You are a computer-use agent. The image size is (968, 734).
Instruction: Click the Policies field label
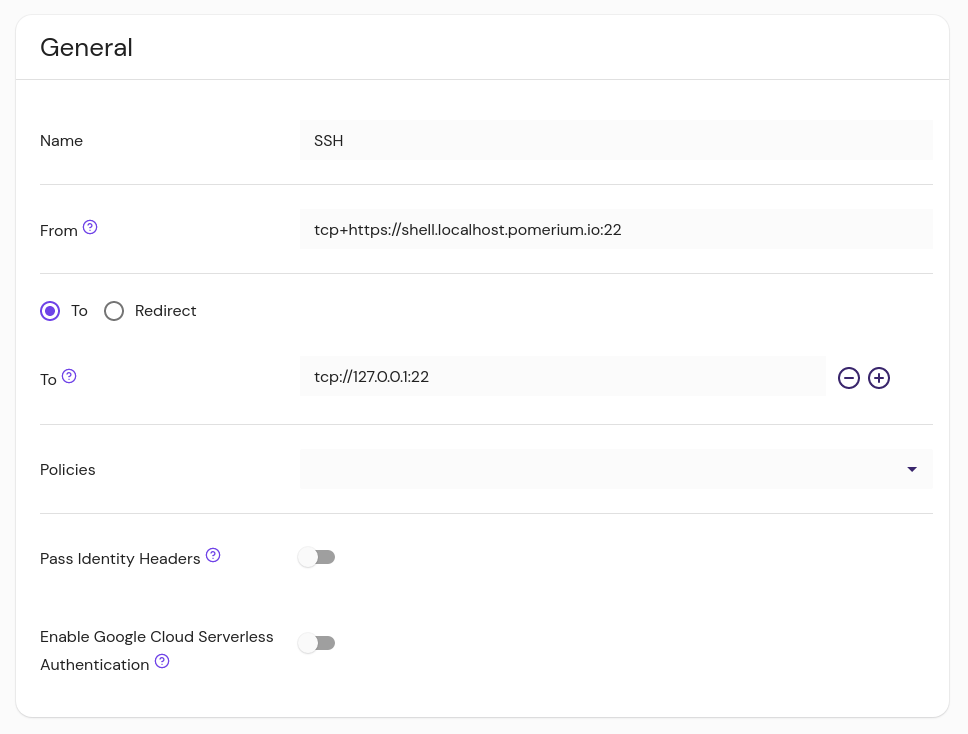click(68, 470)
